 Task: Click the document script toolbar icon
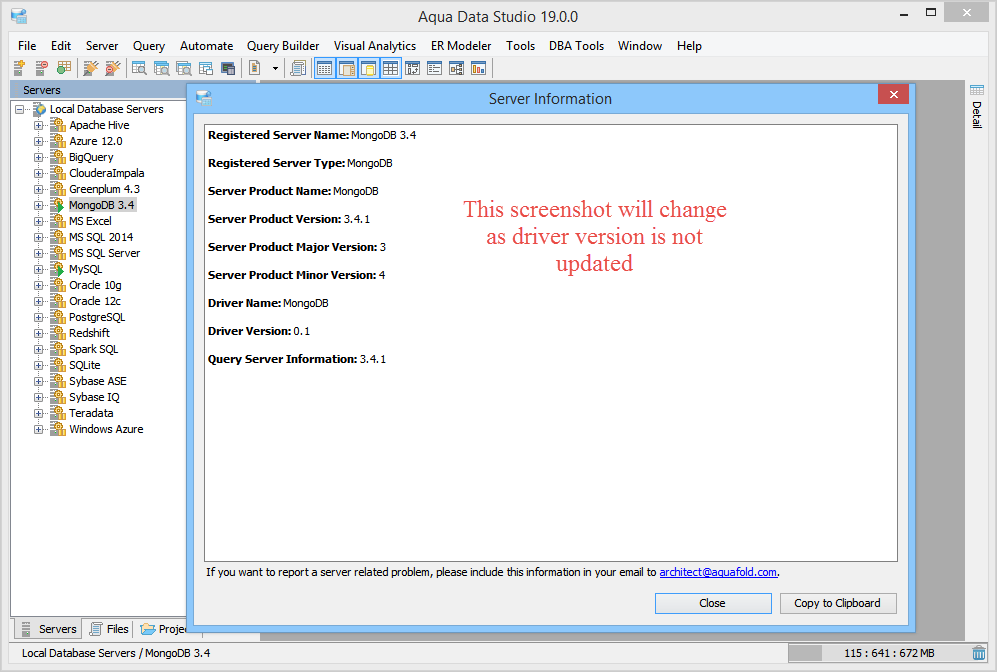(x=255, y=68)
